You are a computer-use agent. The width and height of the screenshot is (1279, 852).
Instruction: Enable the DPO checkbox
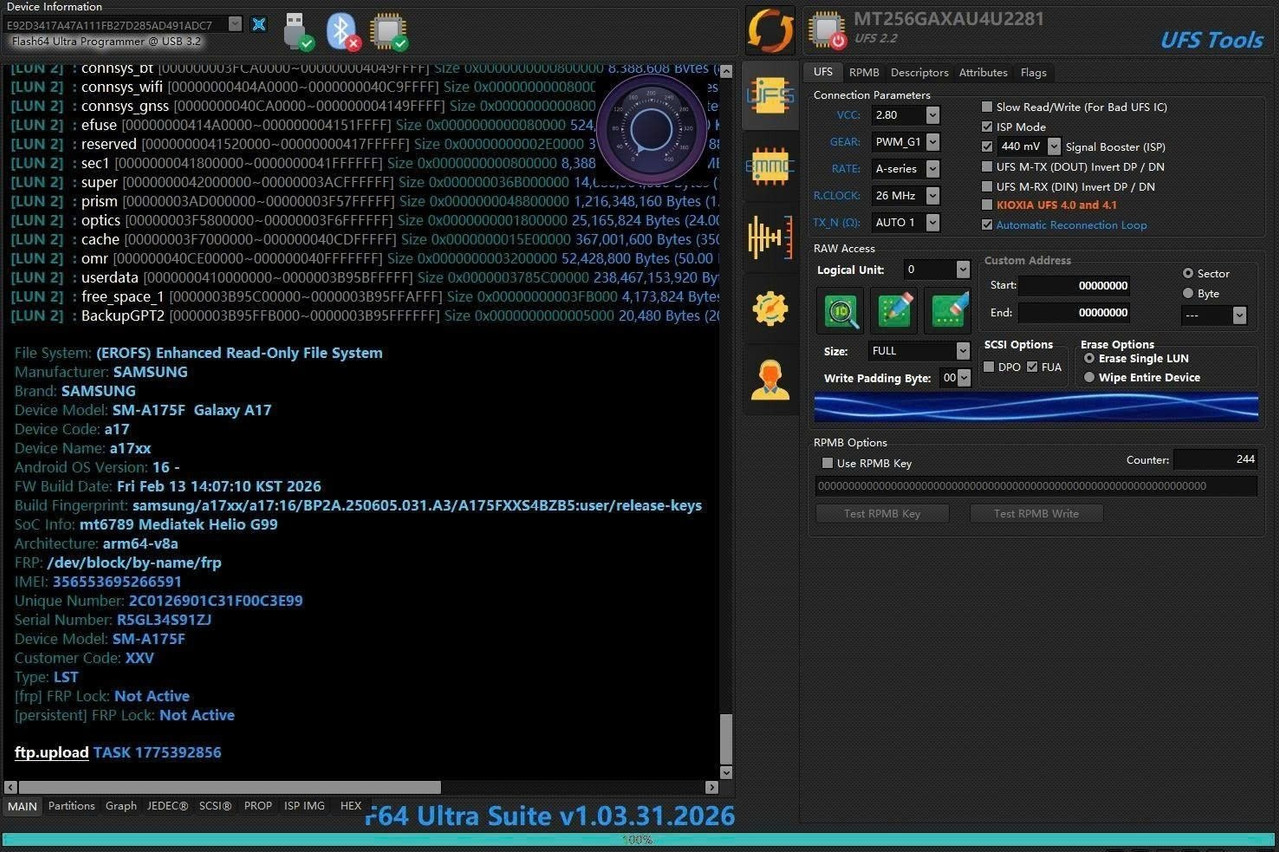click(989, 367)
